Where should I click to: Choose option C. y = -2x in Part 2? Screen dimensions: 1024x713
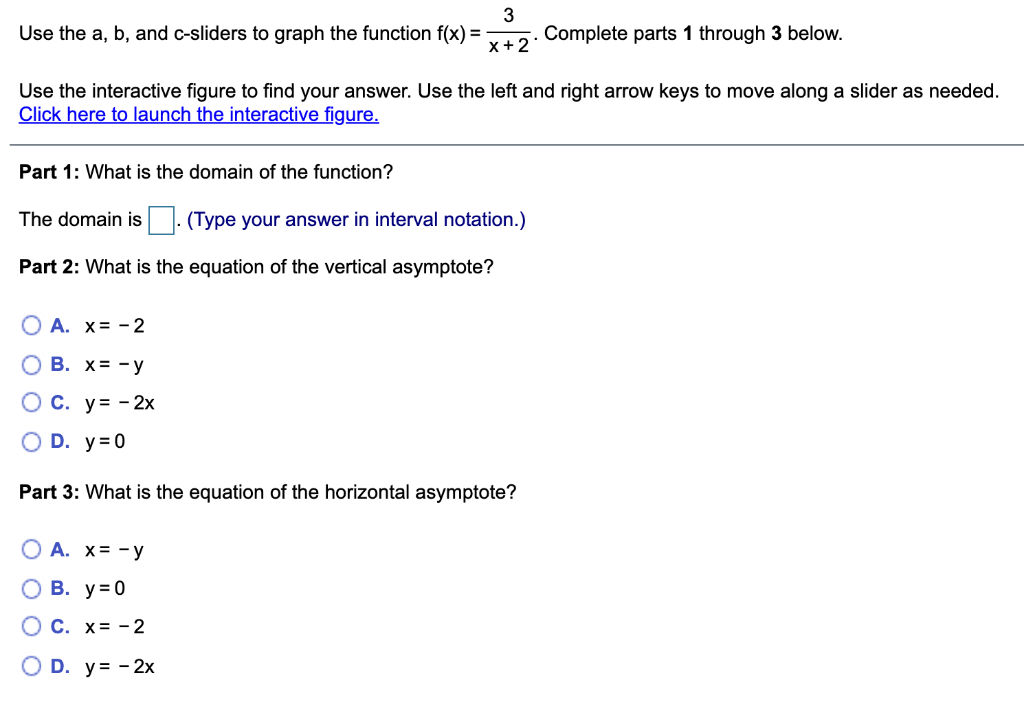tap(31, 402)
